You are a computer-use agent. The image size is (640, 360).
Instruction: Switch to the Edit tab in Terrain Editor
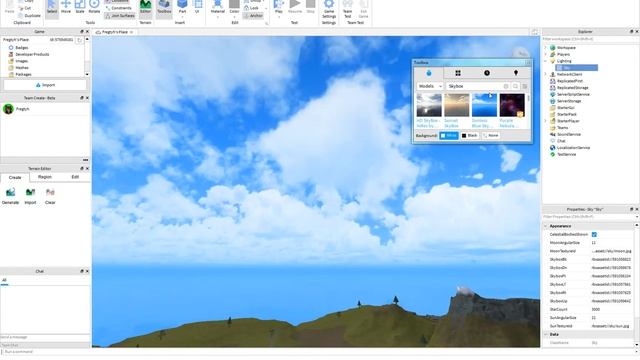click(75, 177)
